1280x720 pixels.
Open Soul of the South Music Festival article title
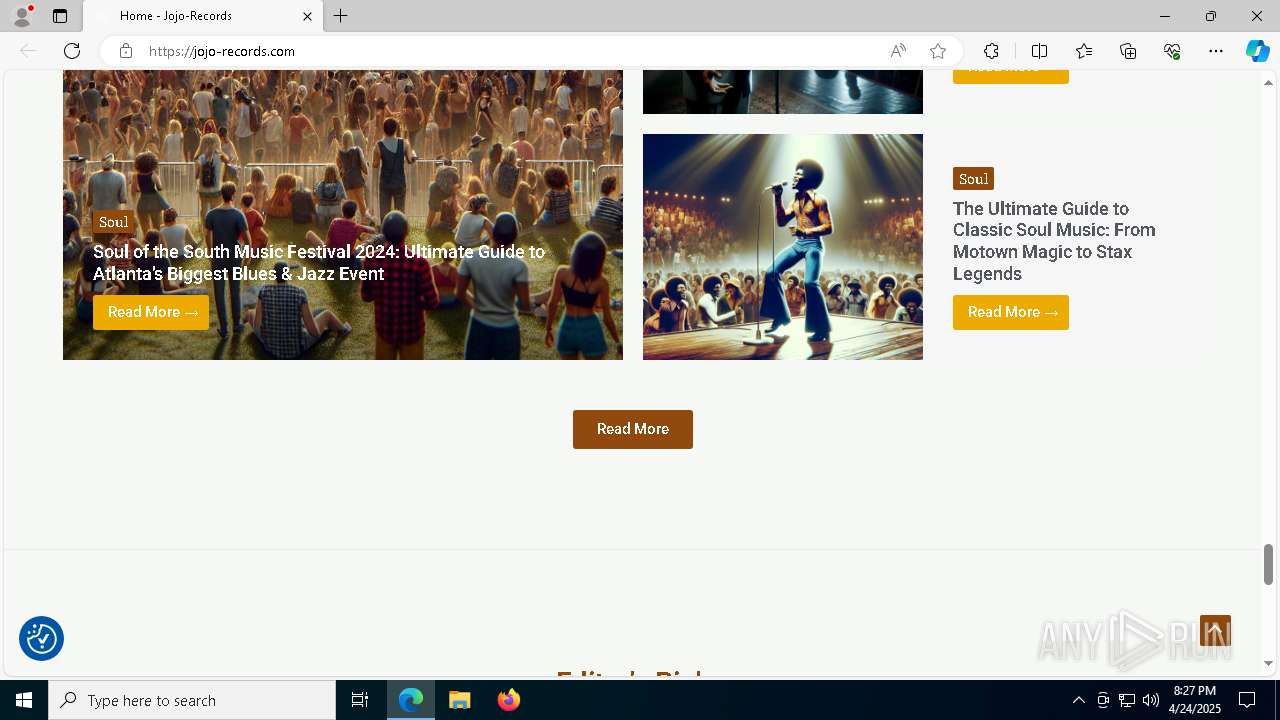[x=319, y=262]
